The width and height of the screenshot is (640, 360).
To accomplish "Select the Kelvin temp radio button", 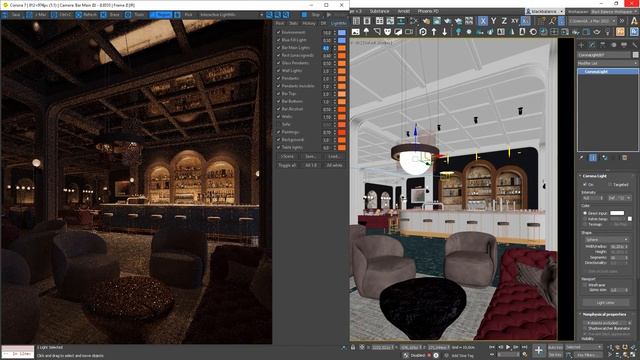I will click(585, 219).
